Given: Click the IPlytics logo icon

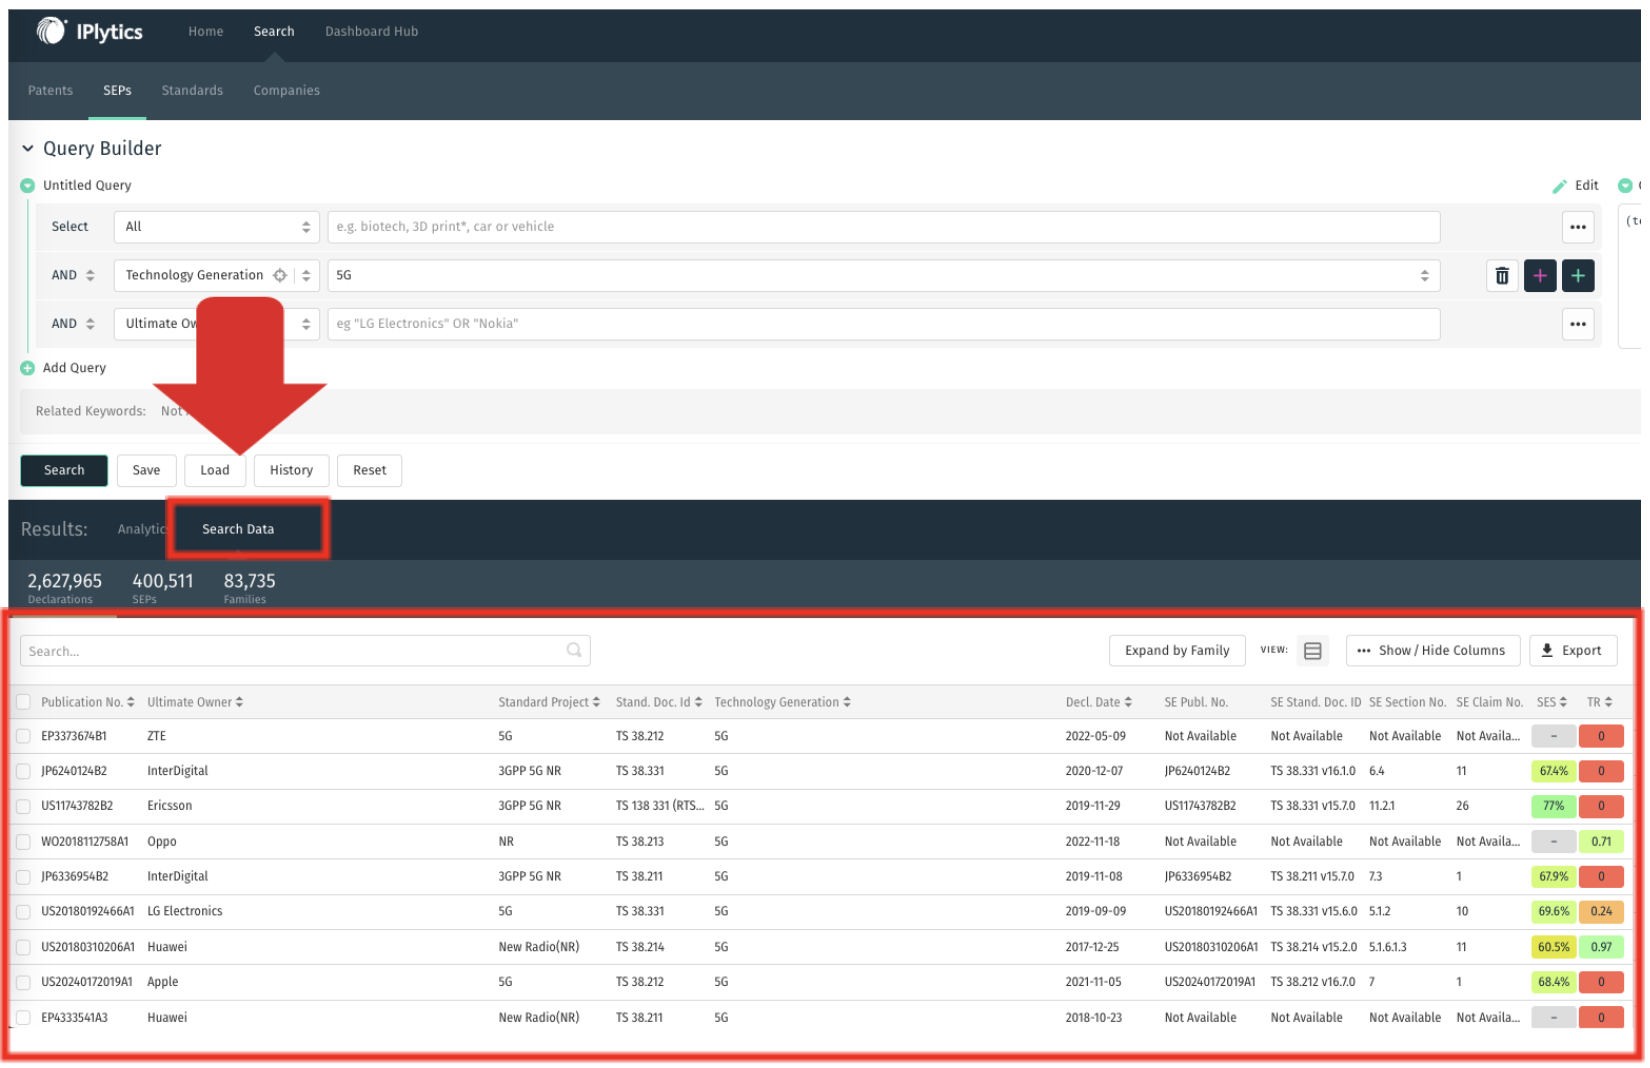Looking at the screenshot, I should pyautogui.click(x=51, y=31).
